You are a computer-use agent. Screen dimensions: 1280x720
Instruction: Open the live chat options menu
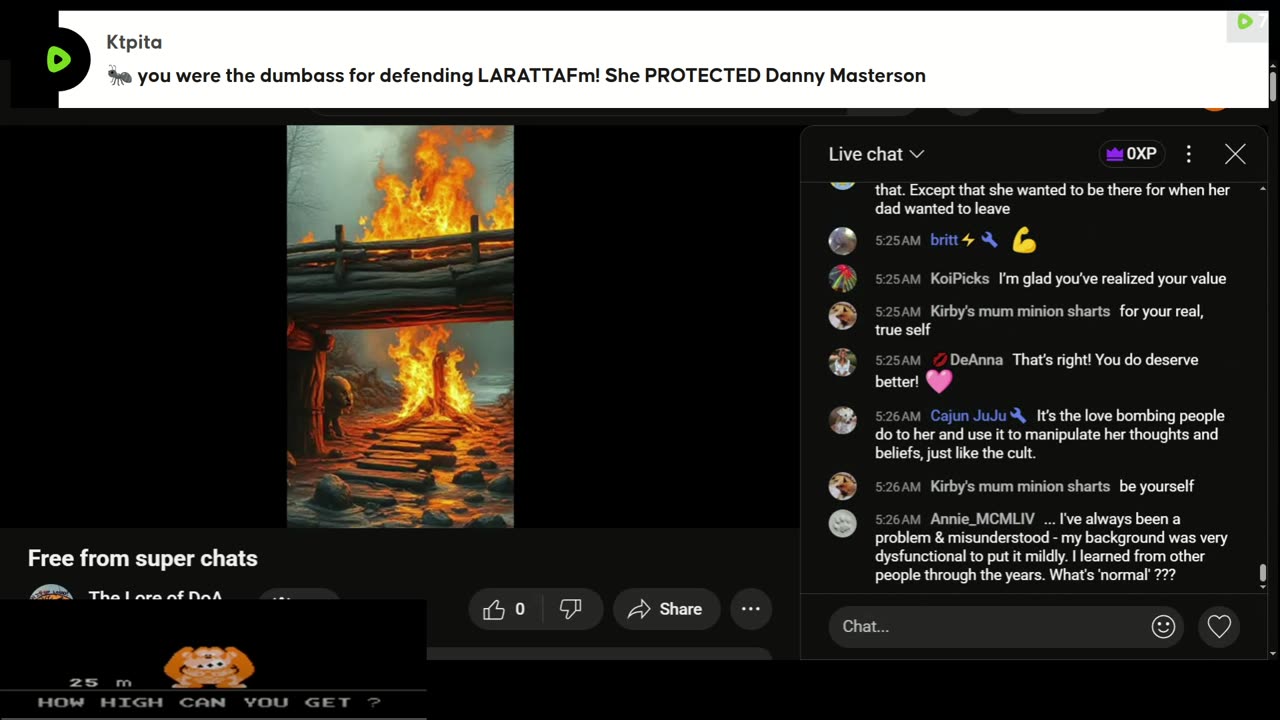[x=1188, y=154]
